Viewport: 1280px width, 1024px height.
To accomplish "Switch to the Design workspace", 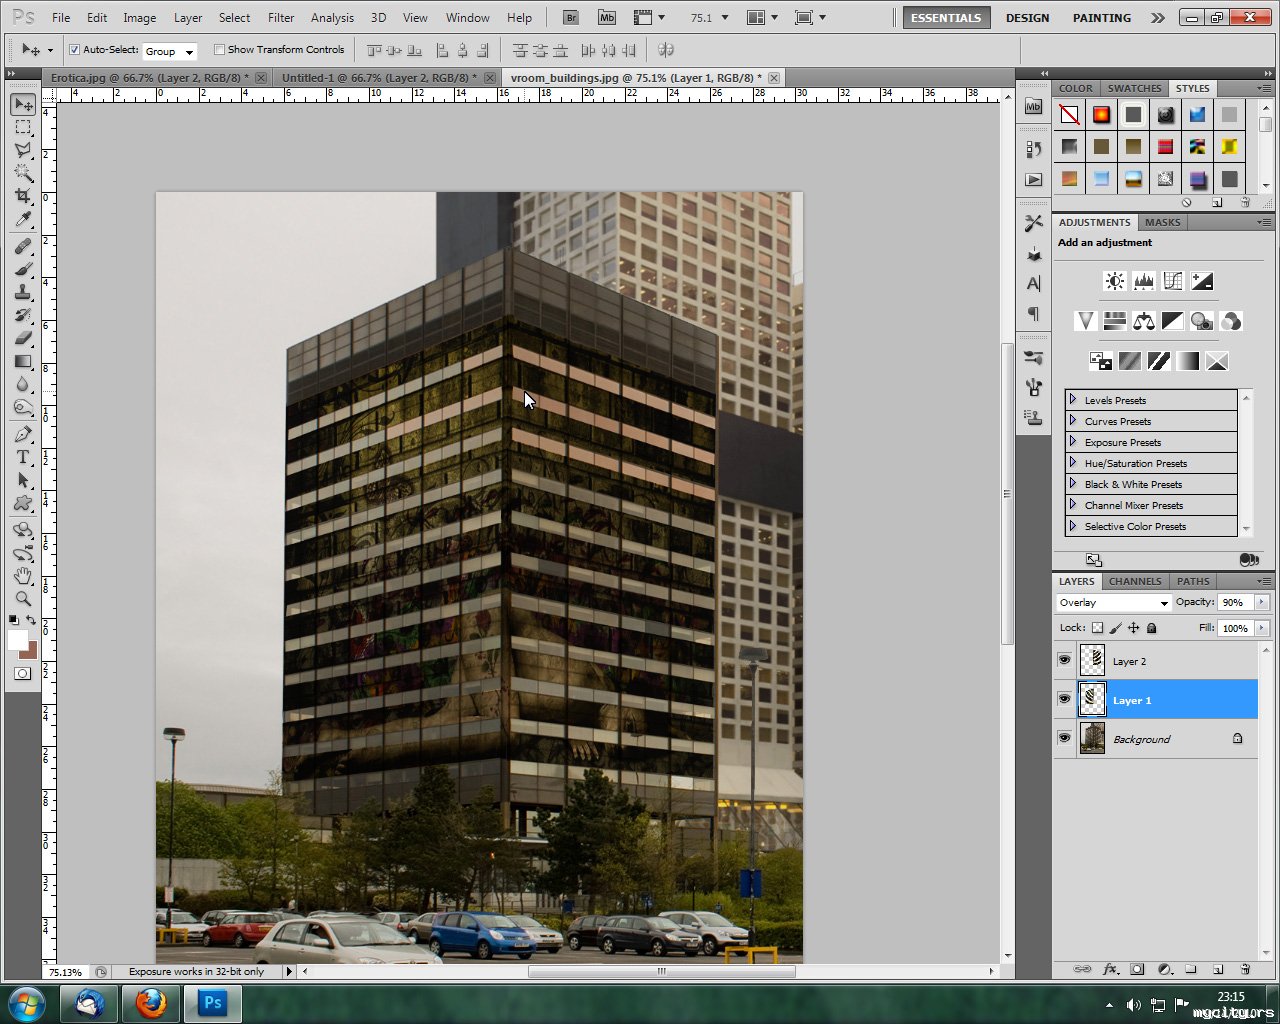I will point(1027,17).
